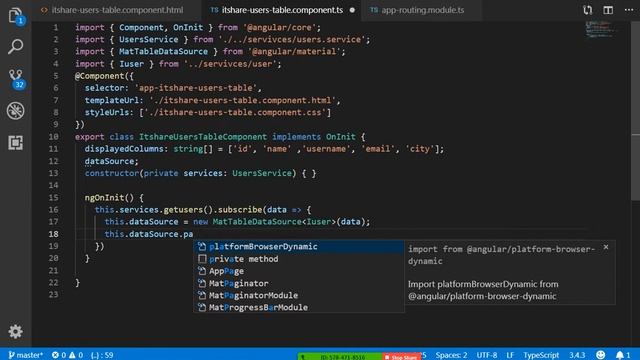Image resolution: width=640 pixels, height=360 pixels.
Task: Click 'UsersService' in constructor parameter
Action: tap(262, 173)
